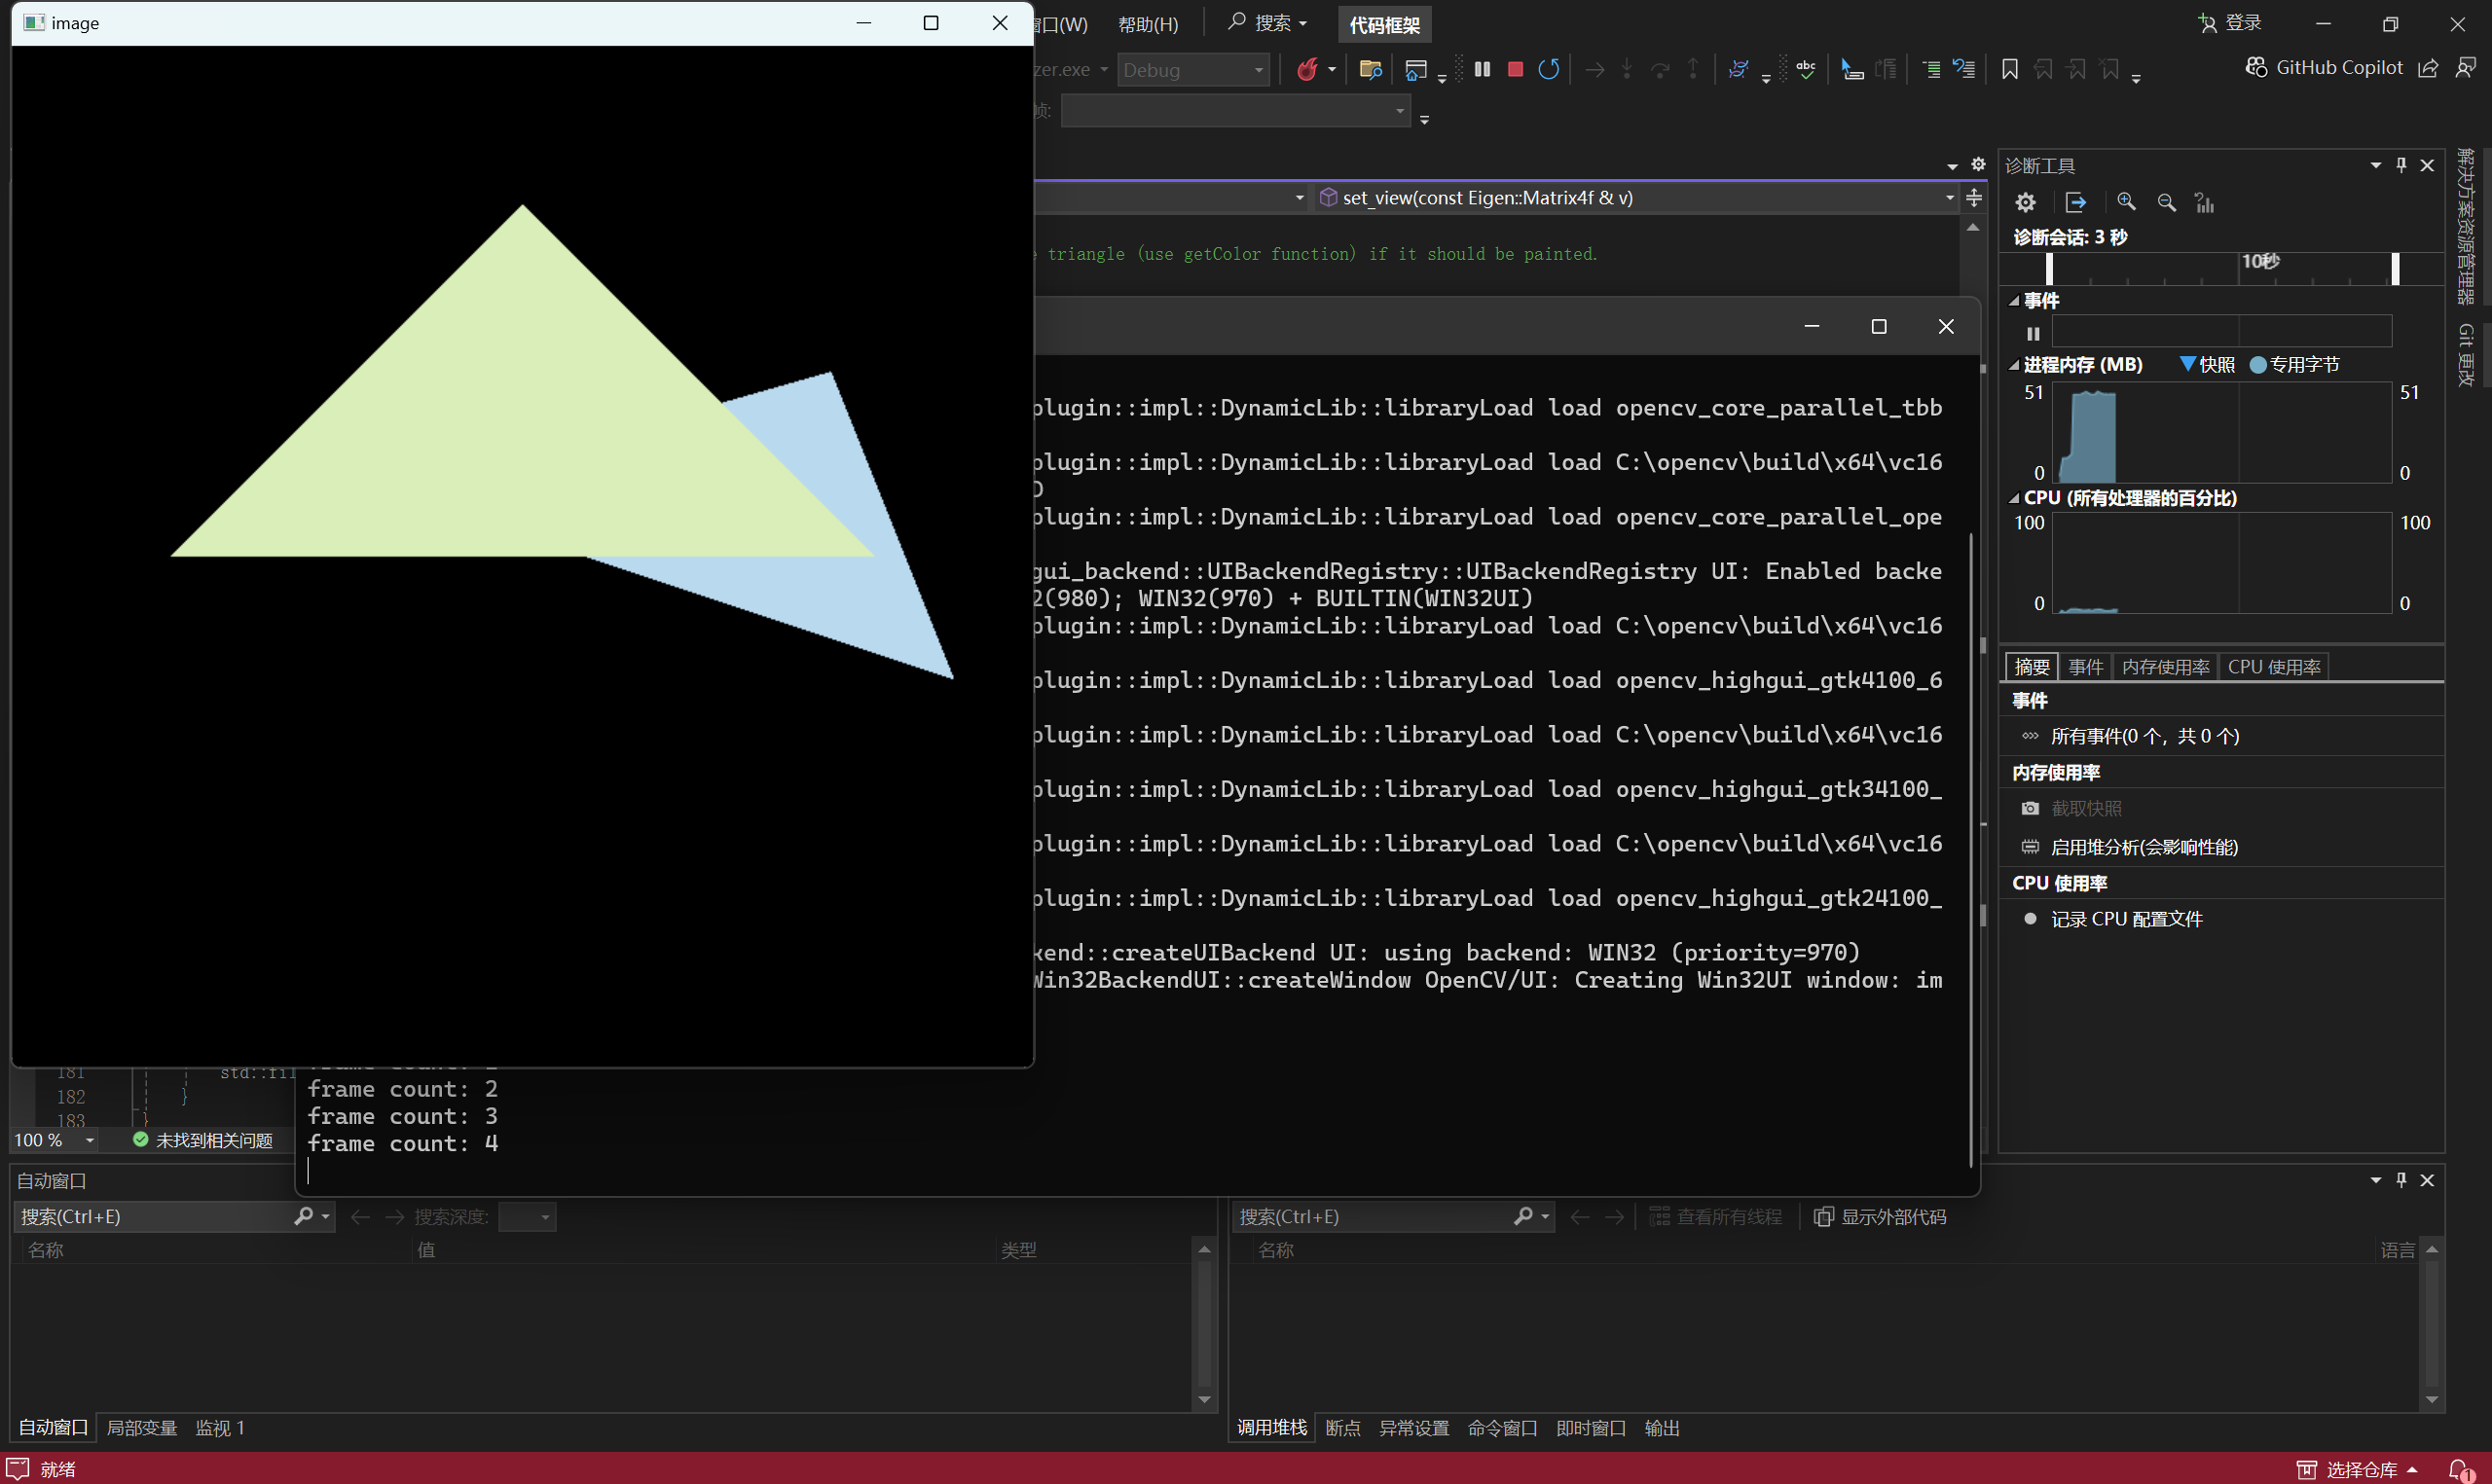This screenshot has width=2492, height=1484.
Task: Click the share icon beside Copilot
Action: click(2428, 68)
